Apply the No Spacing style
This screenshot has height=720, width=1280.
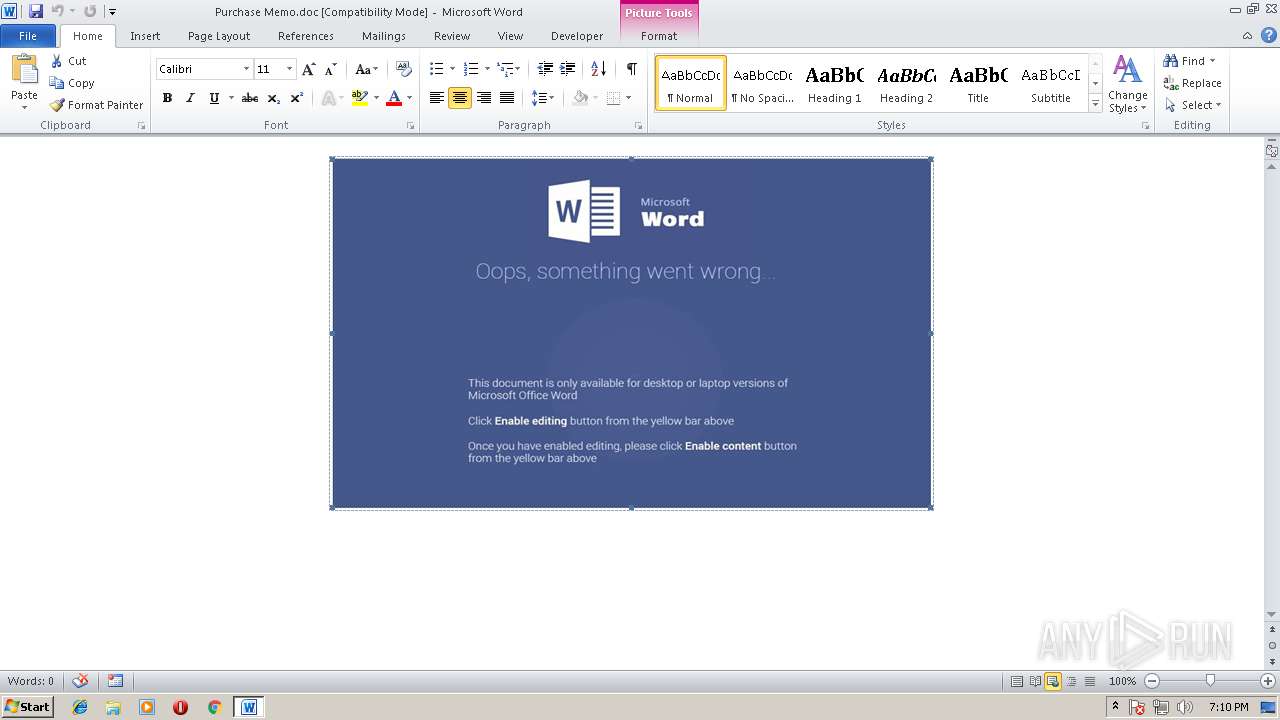point(762,83)
